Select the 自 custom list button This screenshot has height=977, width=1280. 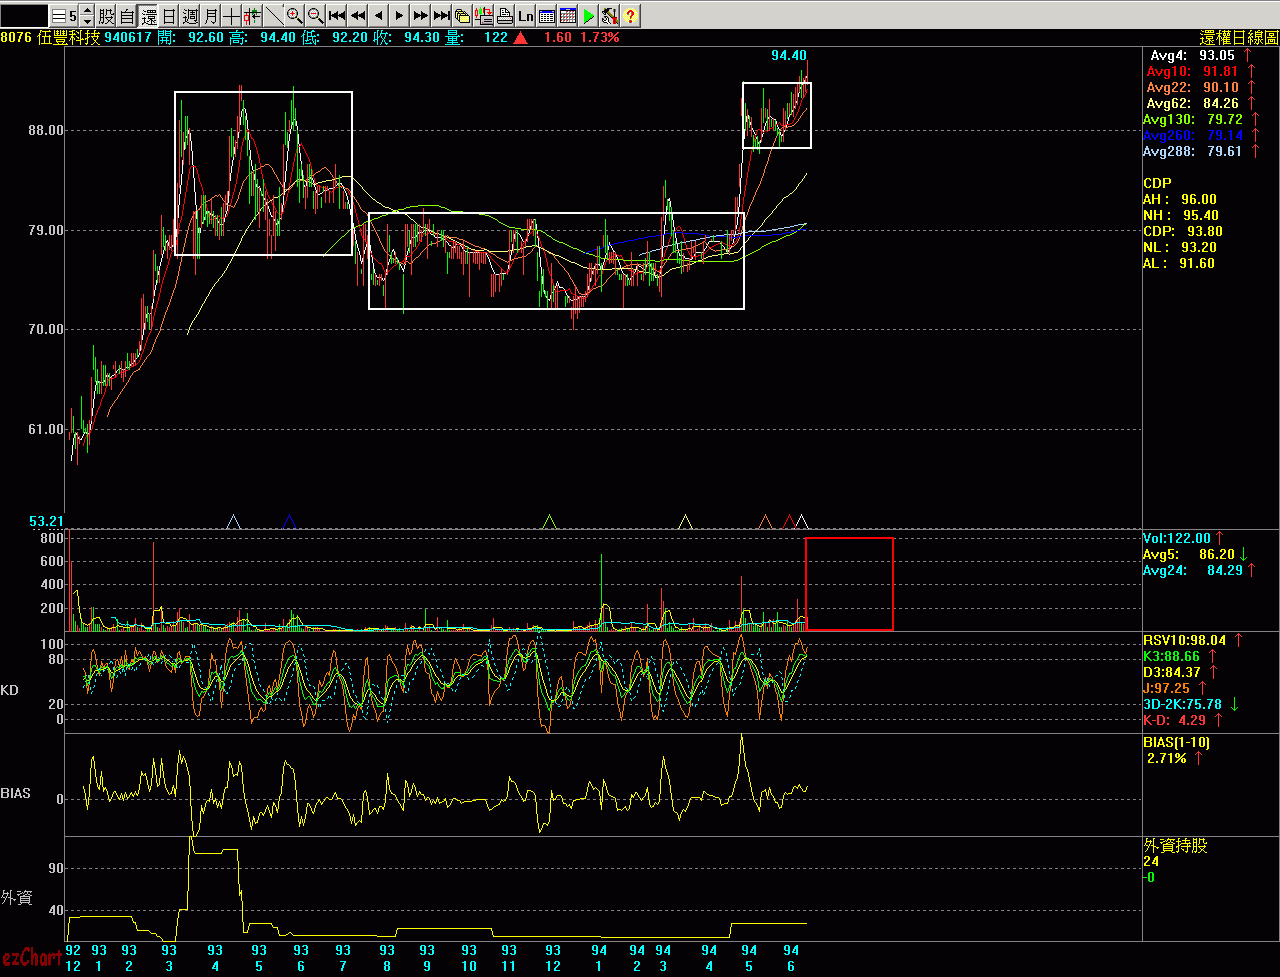click(127, 16)
